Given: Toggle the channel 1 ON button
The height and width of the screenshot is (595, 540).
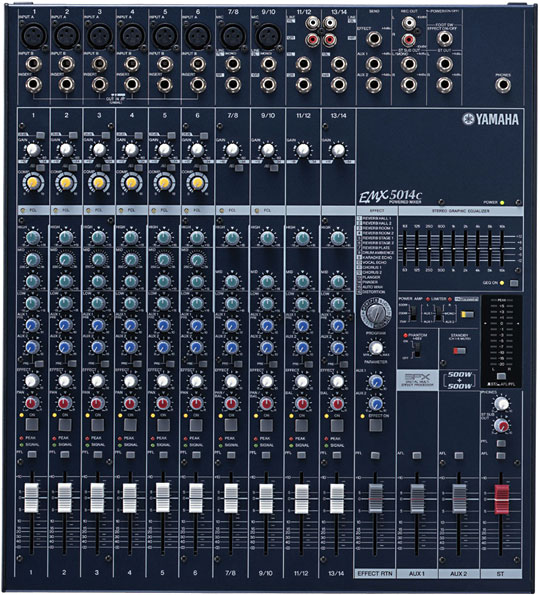Looking at the screenshot, I should [x=32, y=425].
